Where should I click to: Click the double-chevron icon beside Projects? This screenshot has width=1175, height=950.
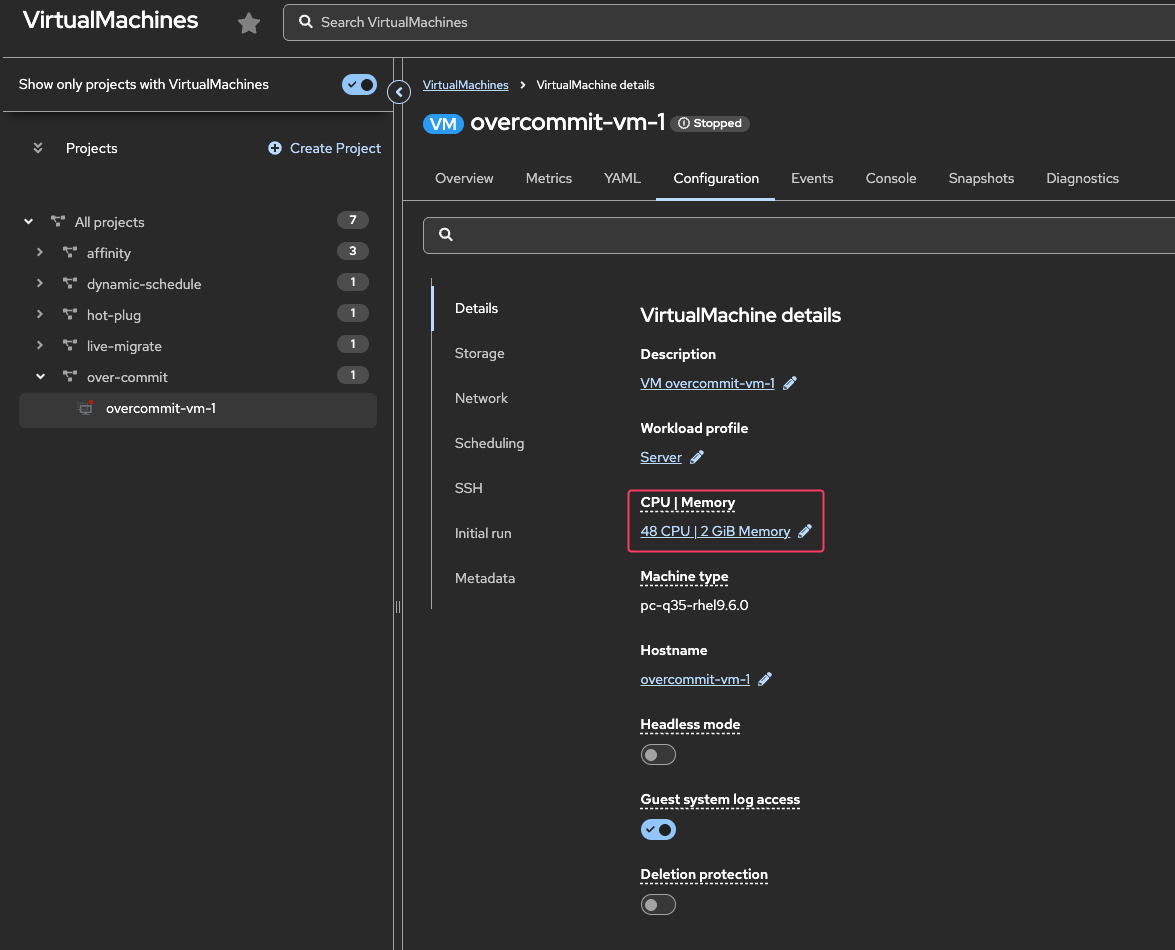[x=38, y=148]
